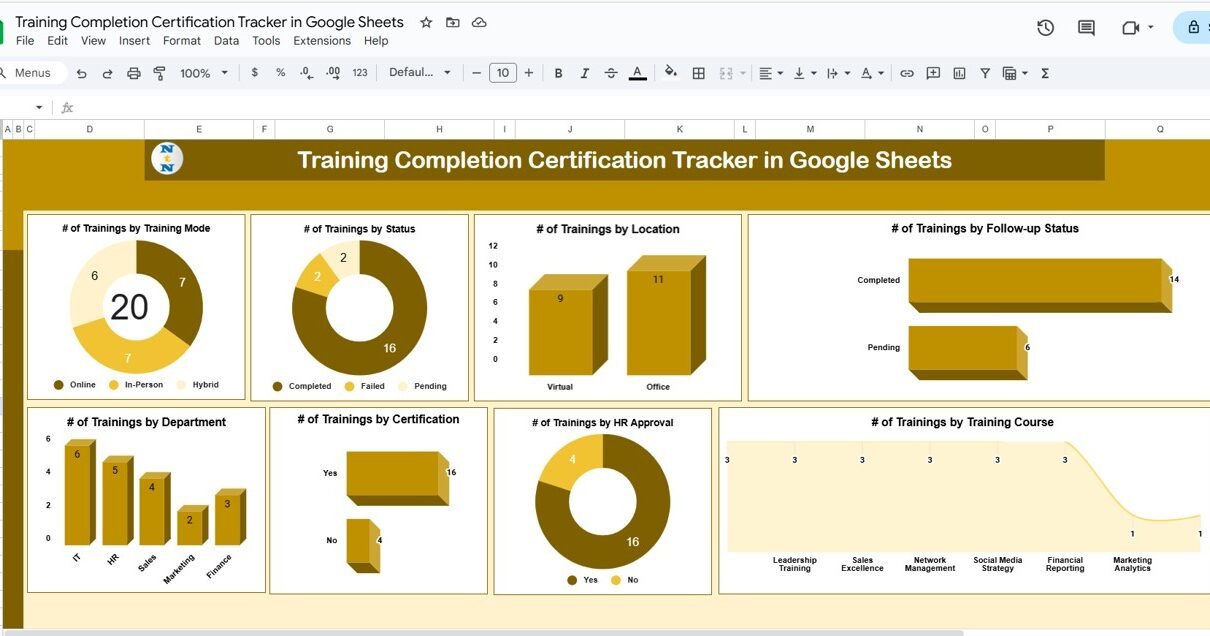Redo the last action
1210x636 pixels.
click(107, 73)
